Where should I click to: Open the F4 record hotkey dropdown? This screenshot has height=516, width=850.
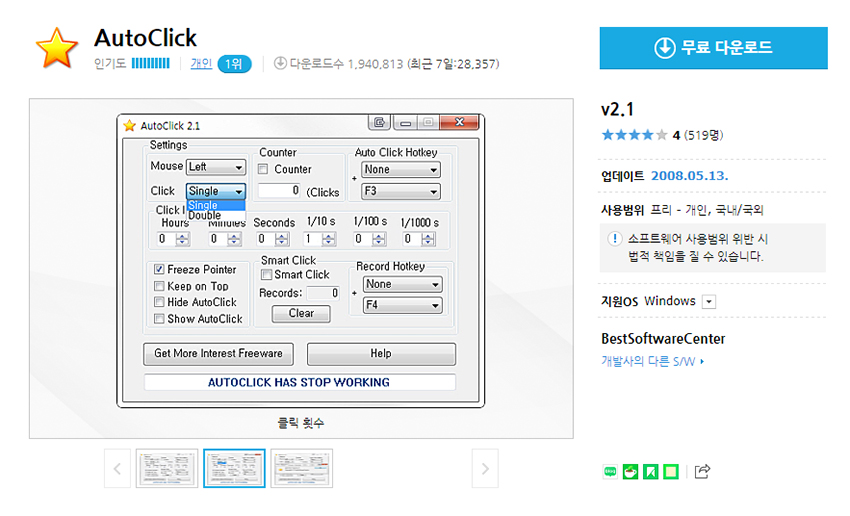[x=402, y=305]
